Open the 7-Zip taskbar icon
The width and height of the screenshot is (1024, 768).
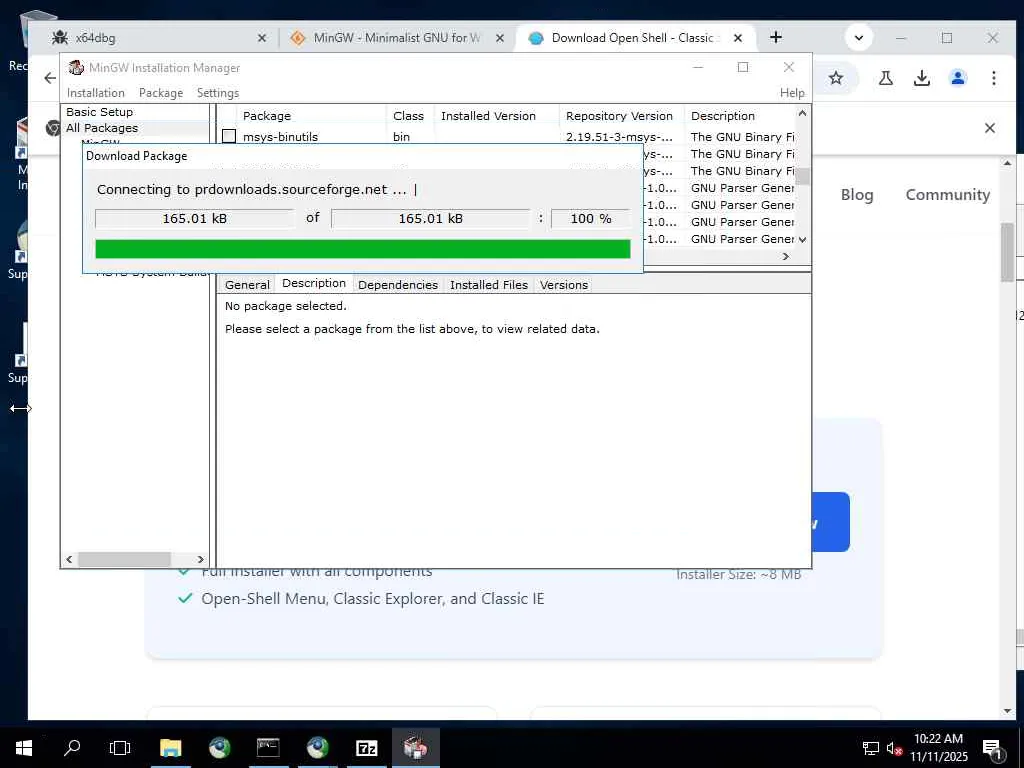point(366,748)
